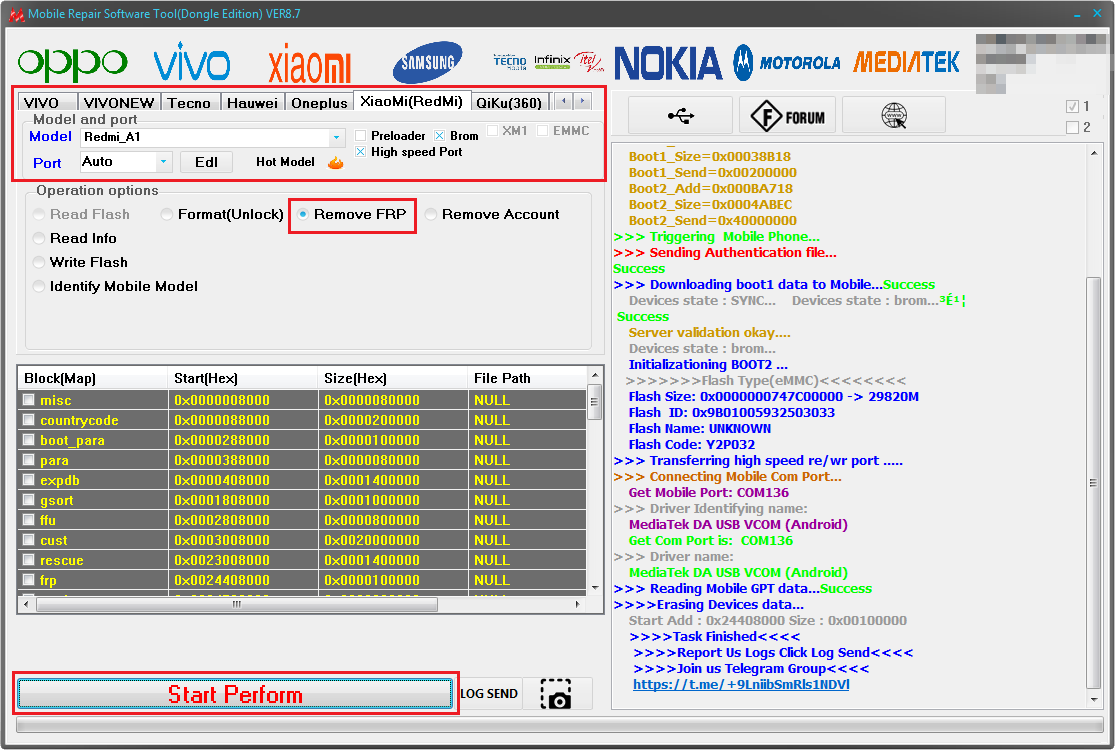
Task: Click the Xiaomi brand logo
Action: click(309, 64)
